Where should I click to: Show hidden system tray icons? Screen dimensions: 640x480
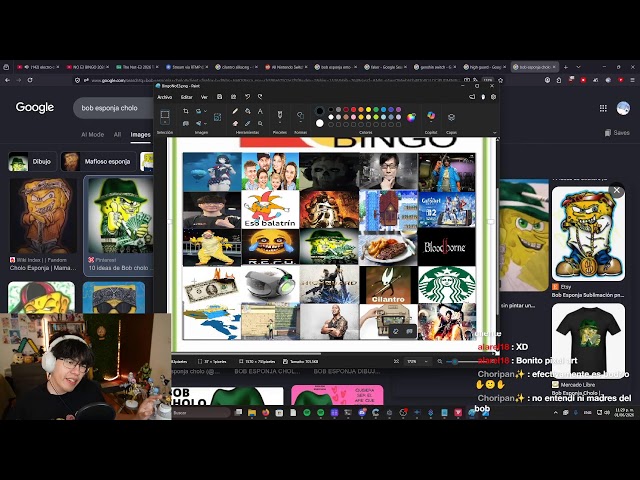556,413
